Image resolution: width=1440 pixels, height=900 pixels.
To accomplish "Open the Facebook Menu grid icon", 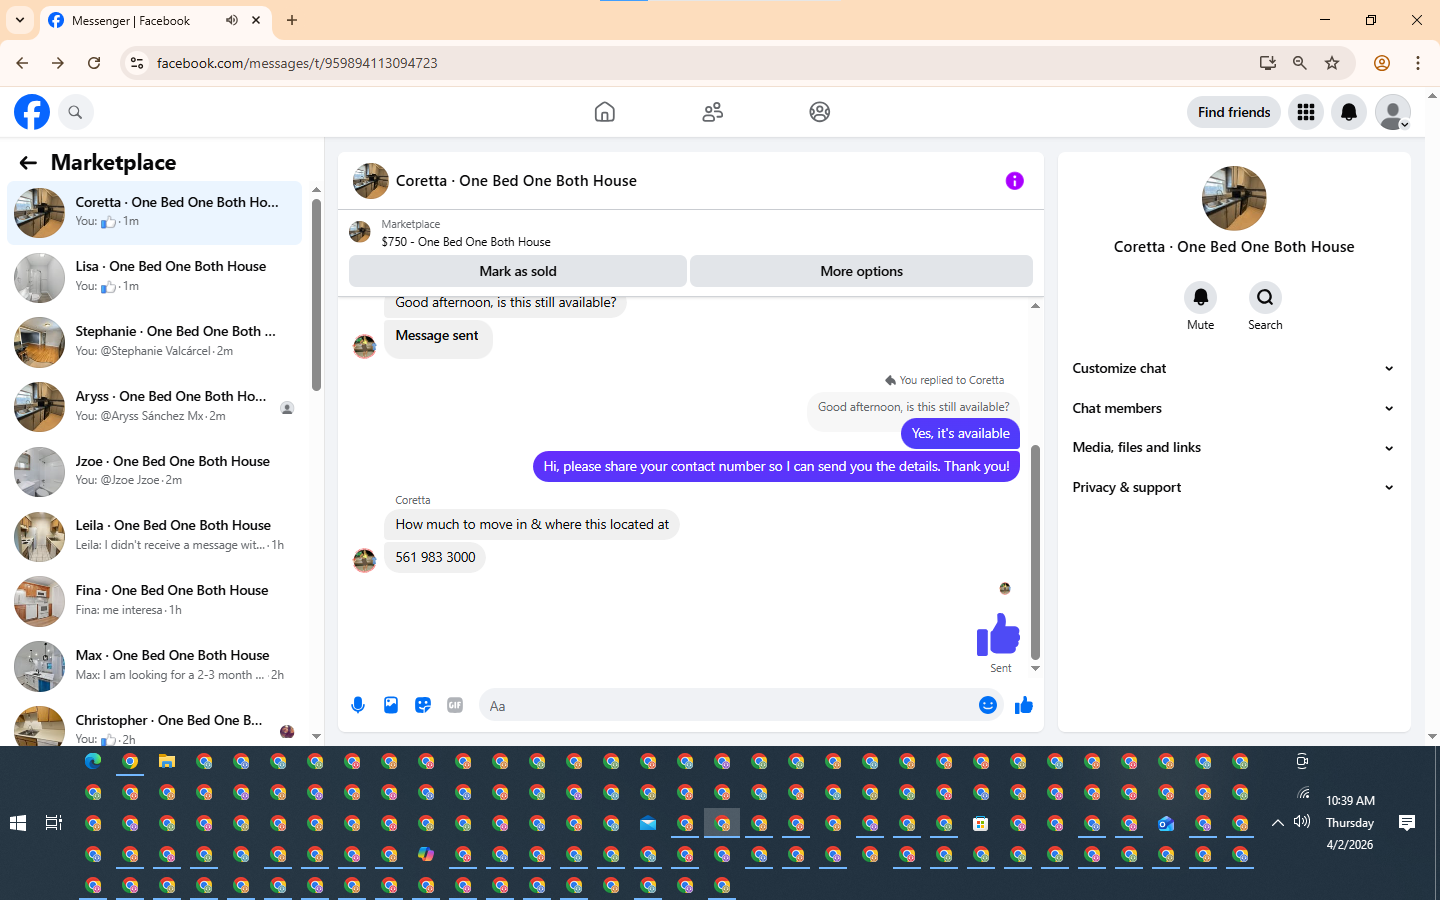I will (x=1306, y=112).
